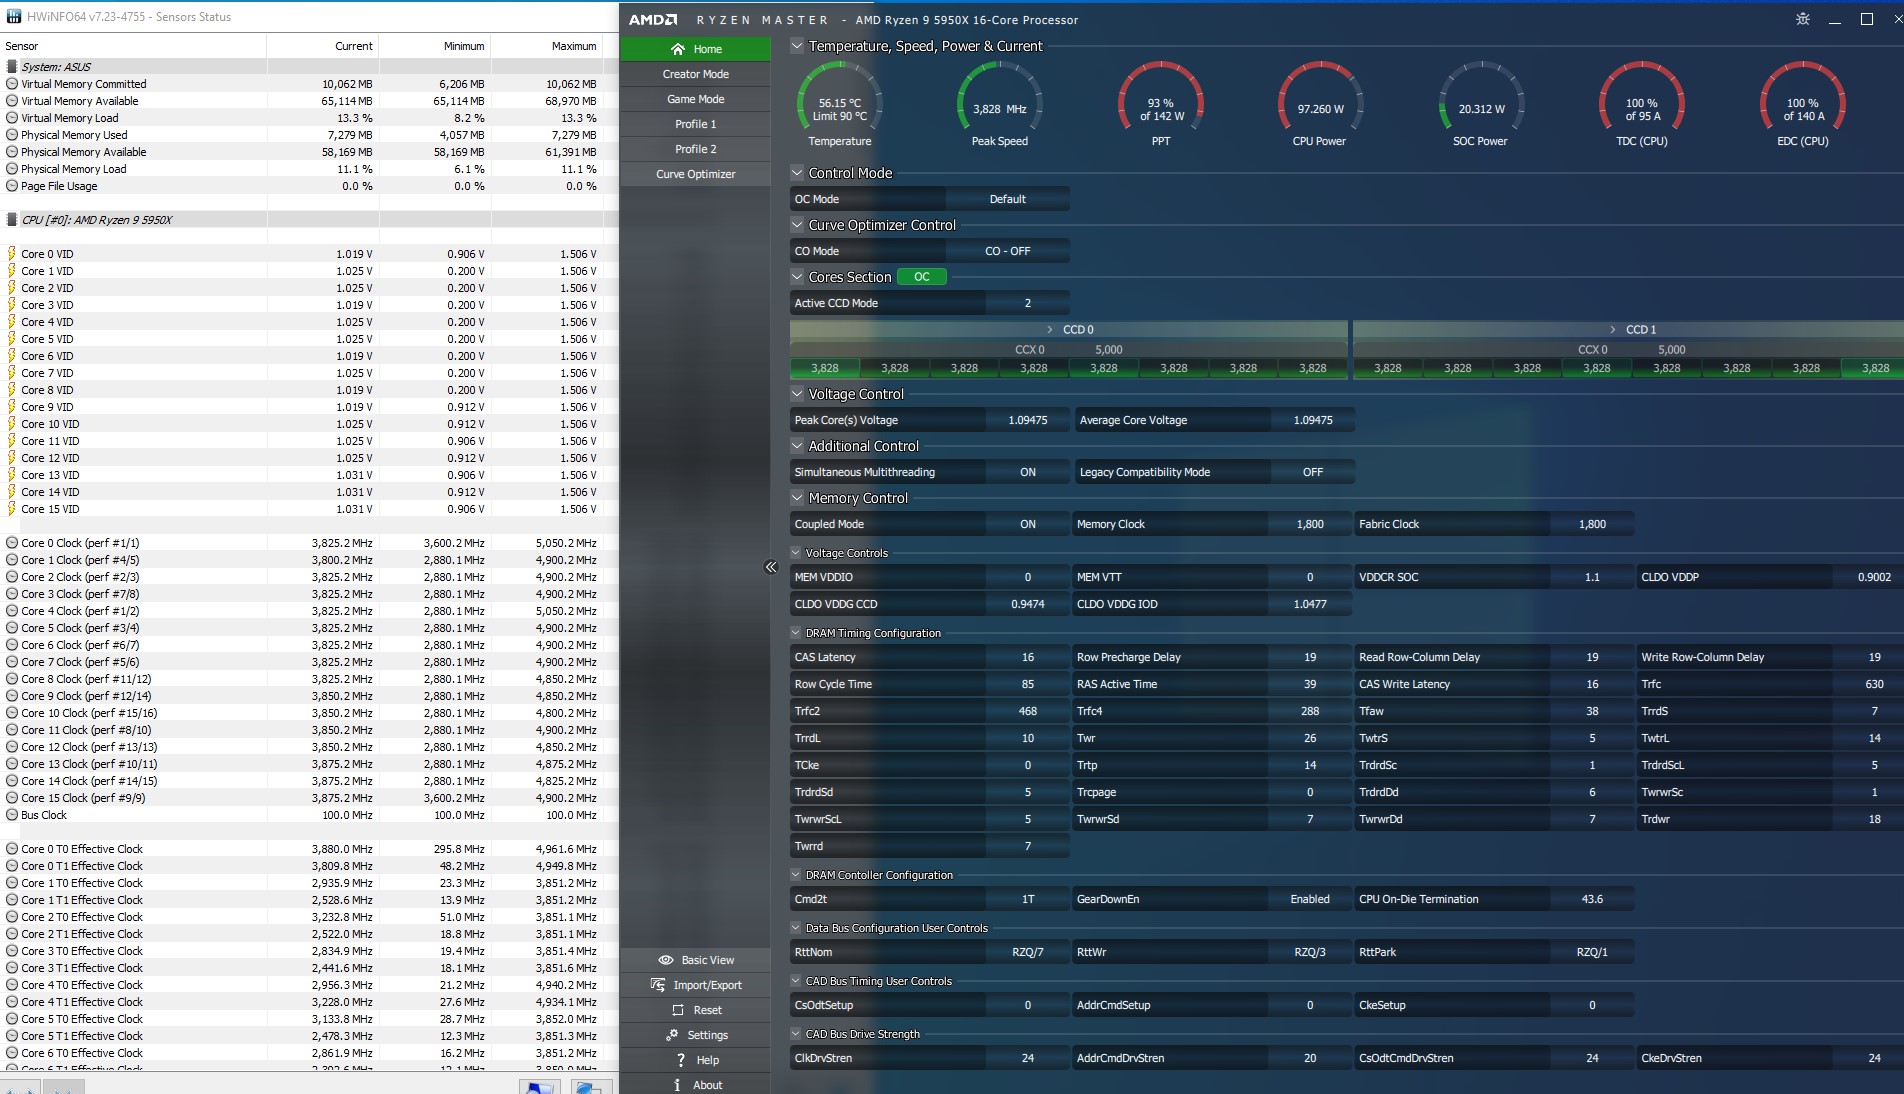This screenshot has height=1094, width=1904.
Task: Click the bug report icon in title bar
Action: tap(1802, 19)
